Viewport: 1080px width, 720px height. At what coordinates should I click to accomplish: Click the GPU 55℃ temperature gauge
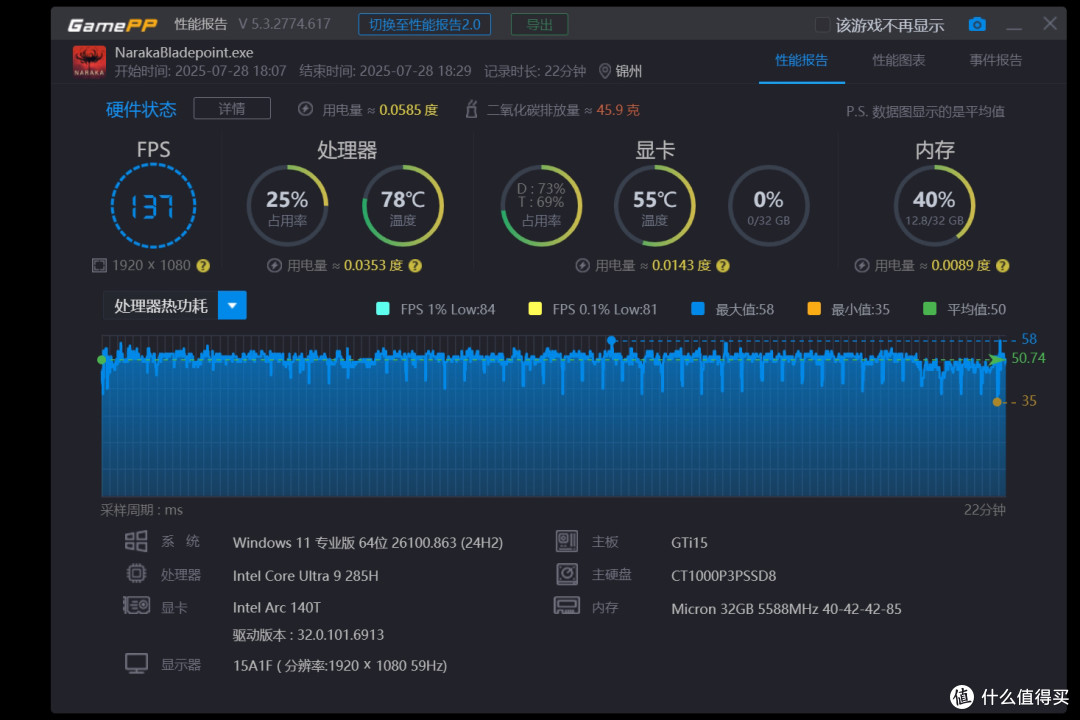[x=655, y=205]
